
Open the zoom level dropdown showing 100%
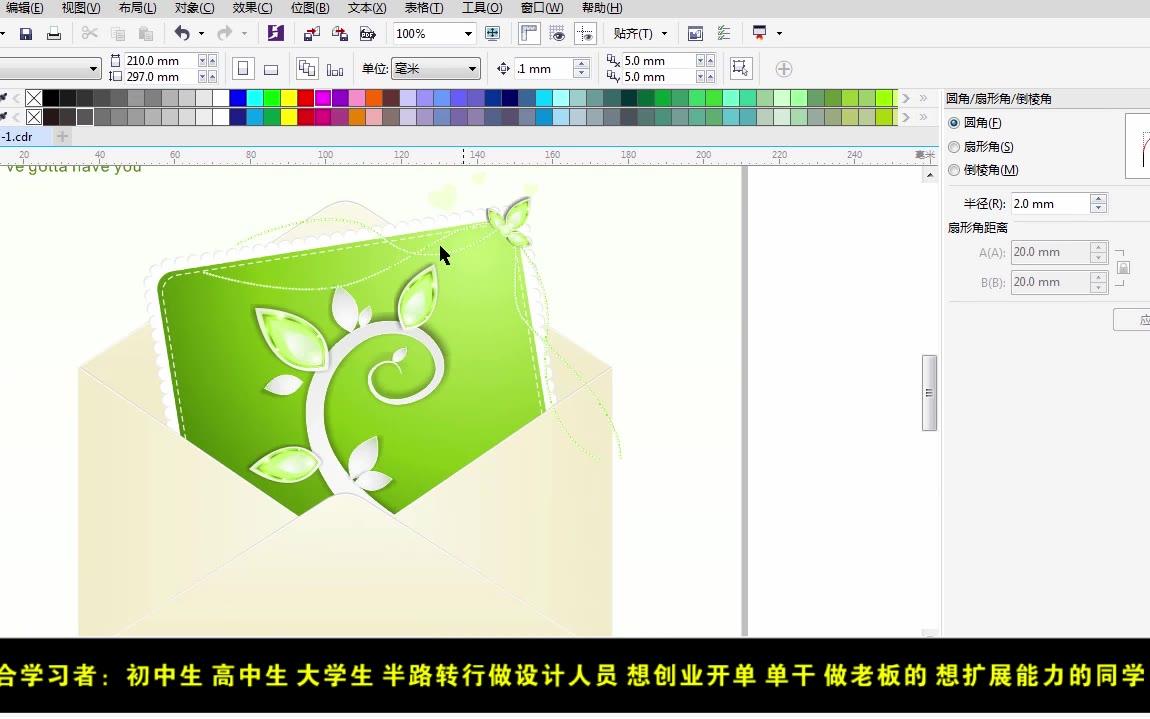(x=470, y=33)
